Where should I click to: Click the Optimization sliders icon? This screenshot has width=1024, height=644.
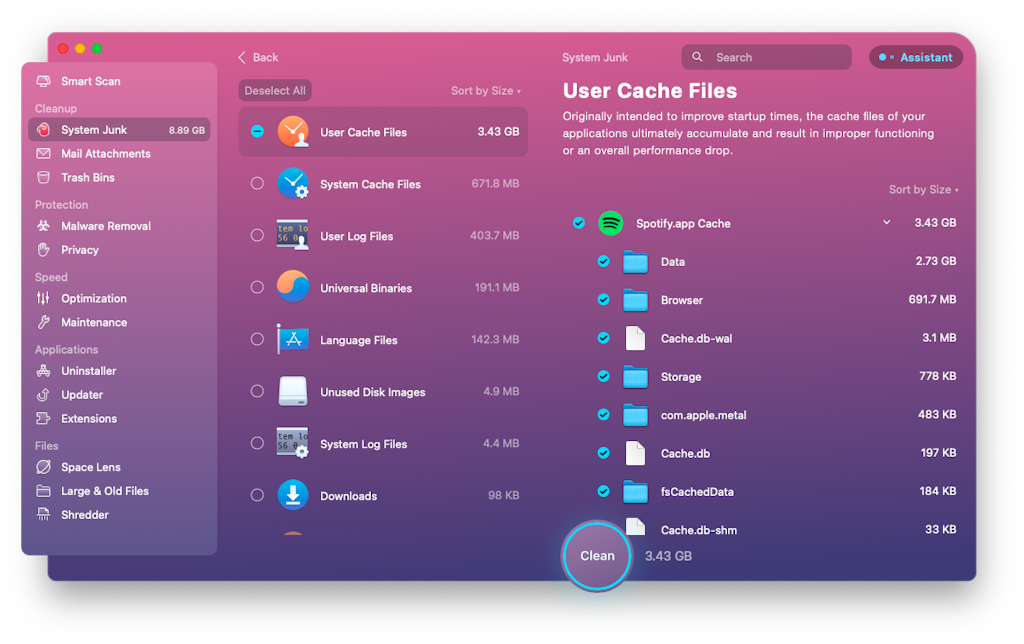click(43, 298)
